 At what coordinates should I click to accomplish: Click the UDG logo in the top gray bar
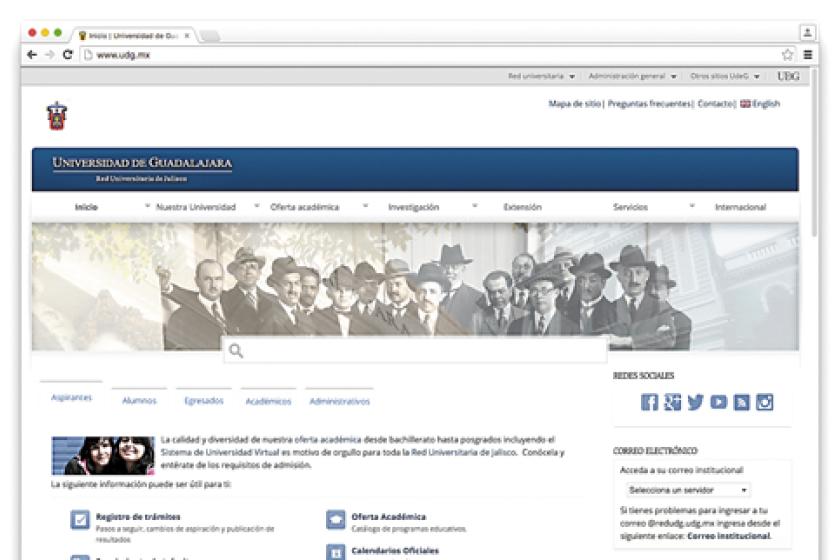pyautogui.click(x=788, y=76)
